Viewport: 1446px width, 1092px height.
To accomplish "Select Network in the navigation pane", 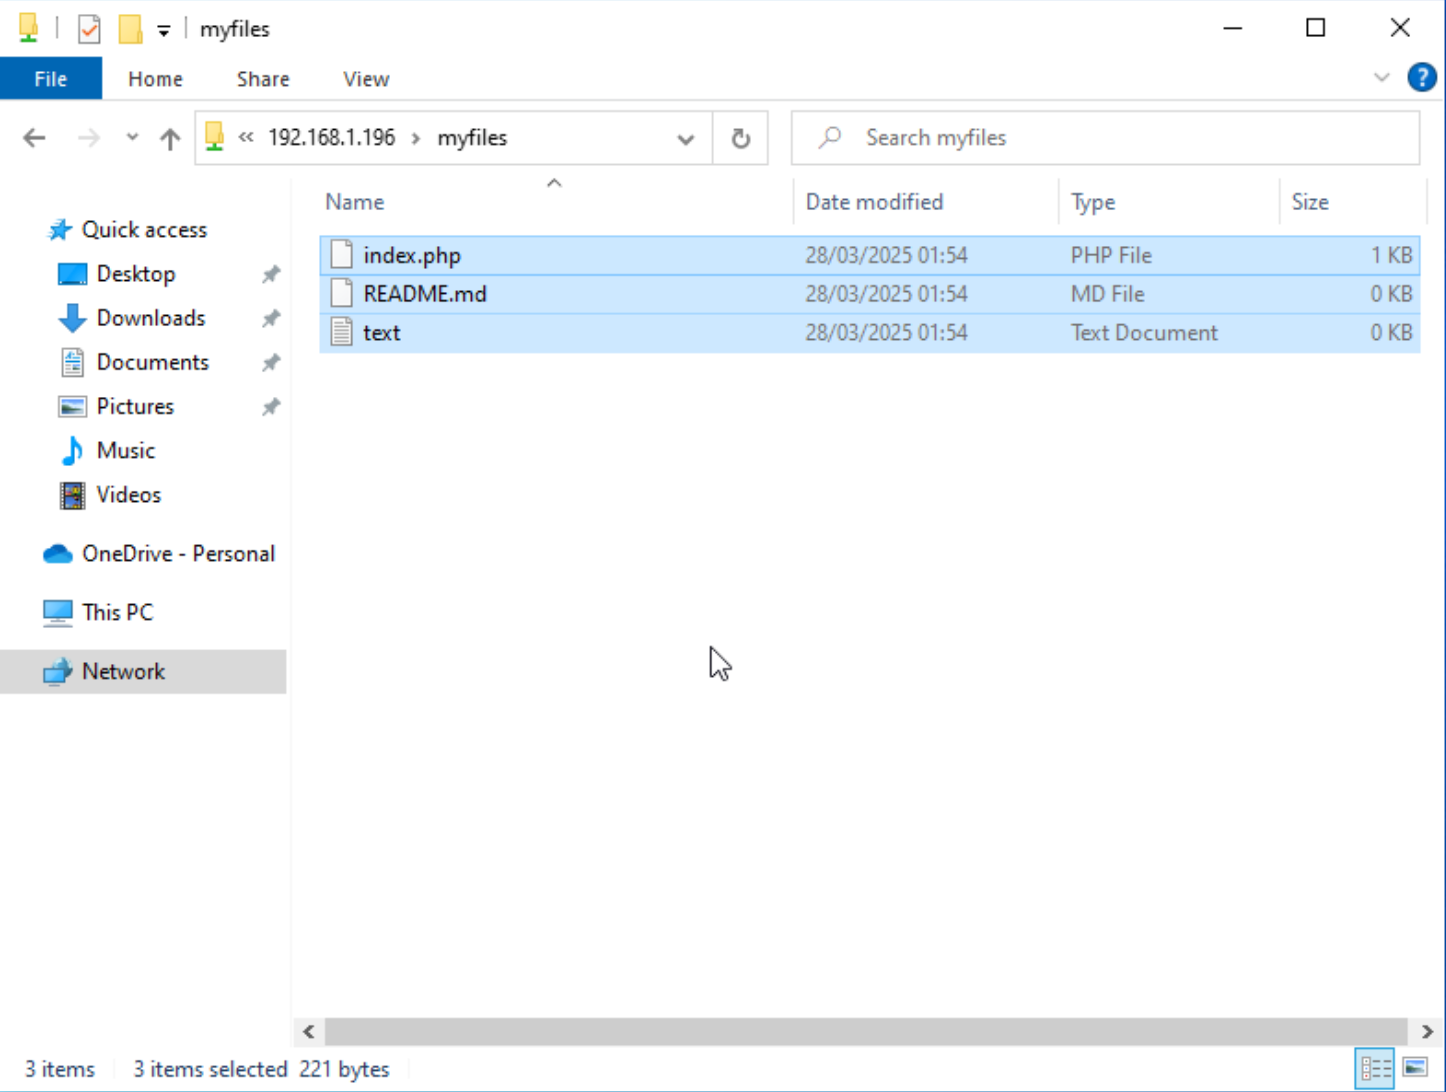I will click(122, 671).
